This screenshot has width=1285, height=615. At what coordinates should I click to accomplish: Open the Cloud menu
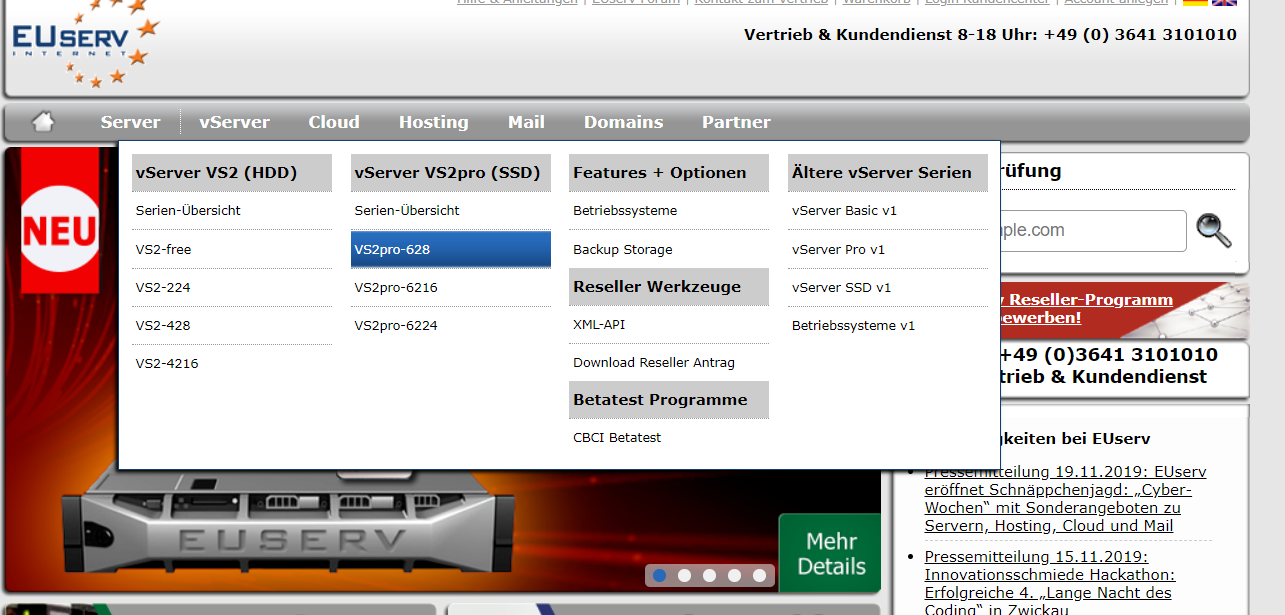[x=333, y=122]
